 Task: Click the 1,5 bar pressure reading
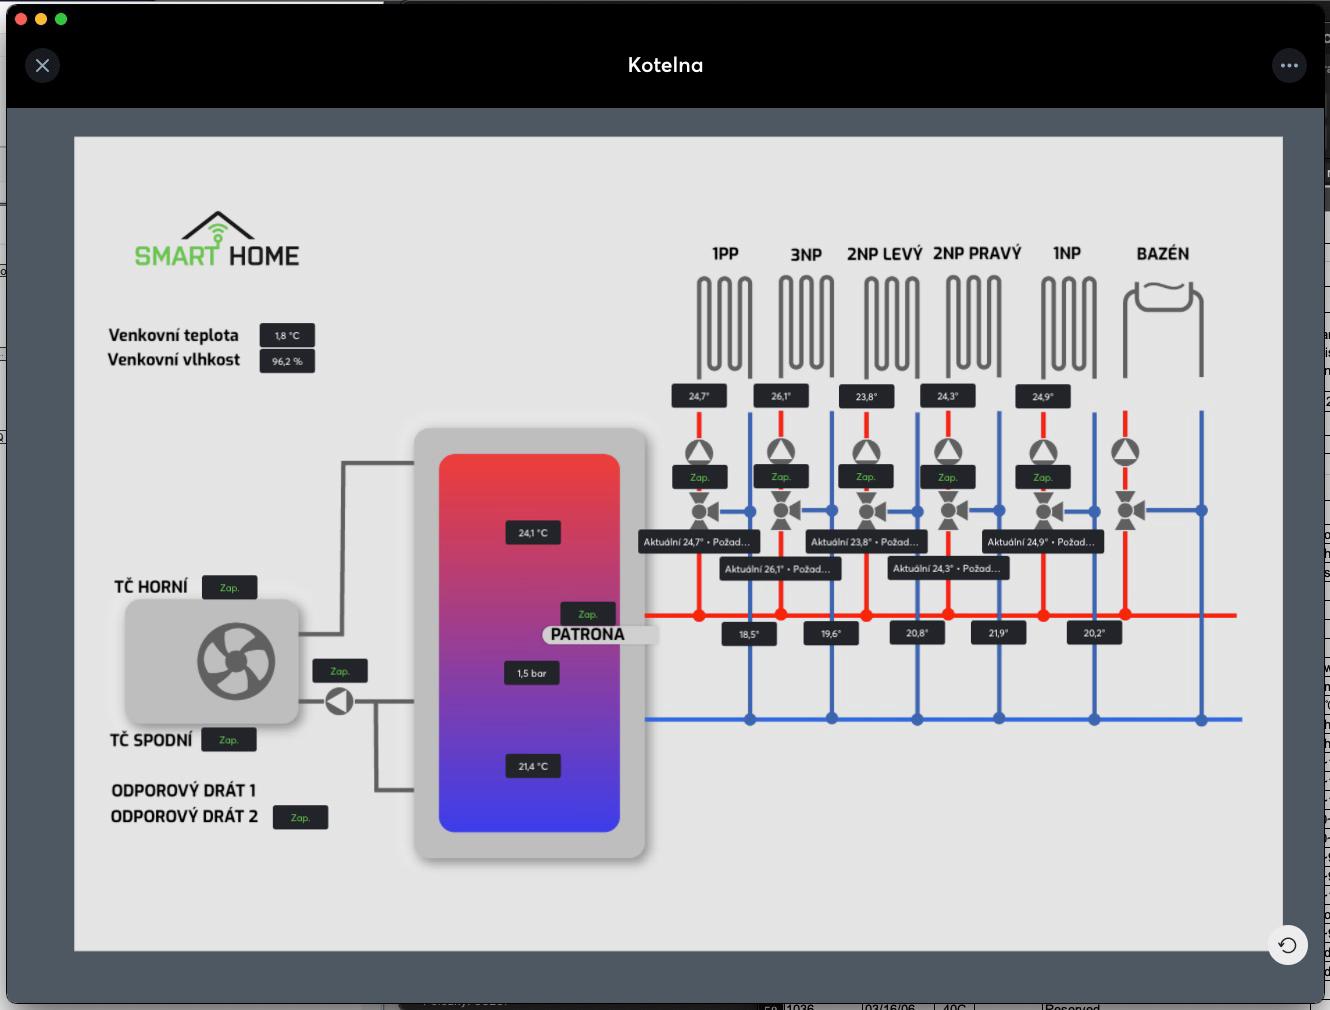pos(532,674)
